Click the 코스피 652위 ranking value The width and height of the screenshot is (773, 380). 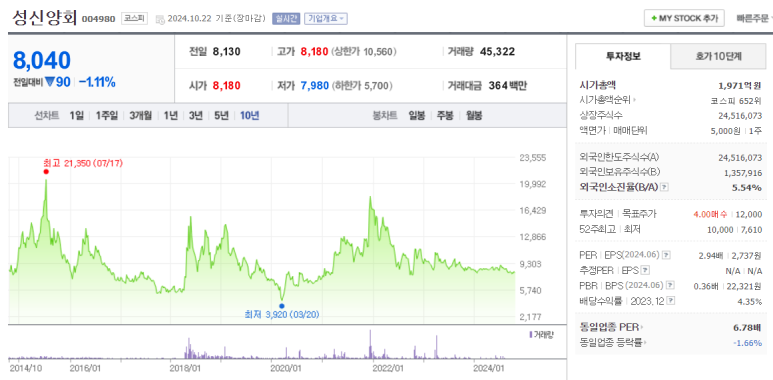click(736, 101)
